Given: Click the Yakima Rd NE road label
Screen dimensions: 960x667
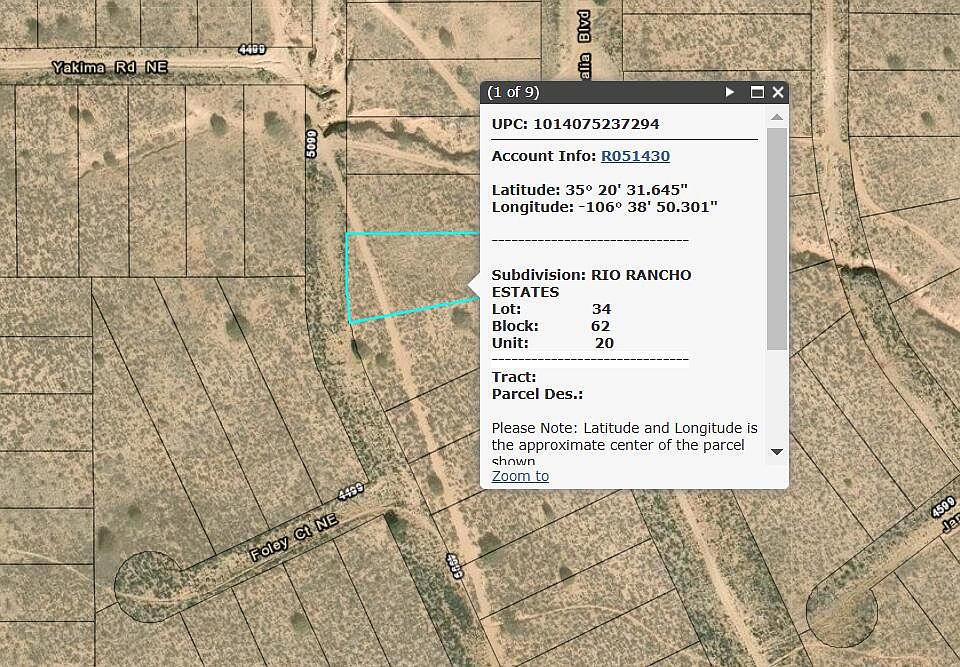Looking at the screenshot, I should click(x=110, y=67).
